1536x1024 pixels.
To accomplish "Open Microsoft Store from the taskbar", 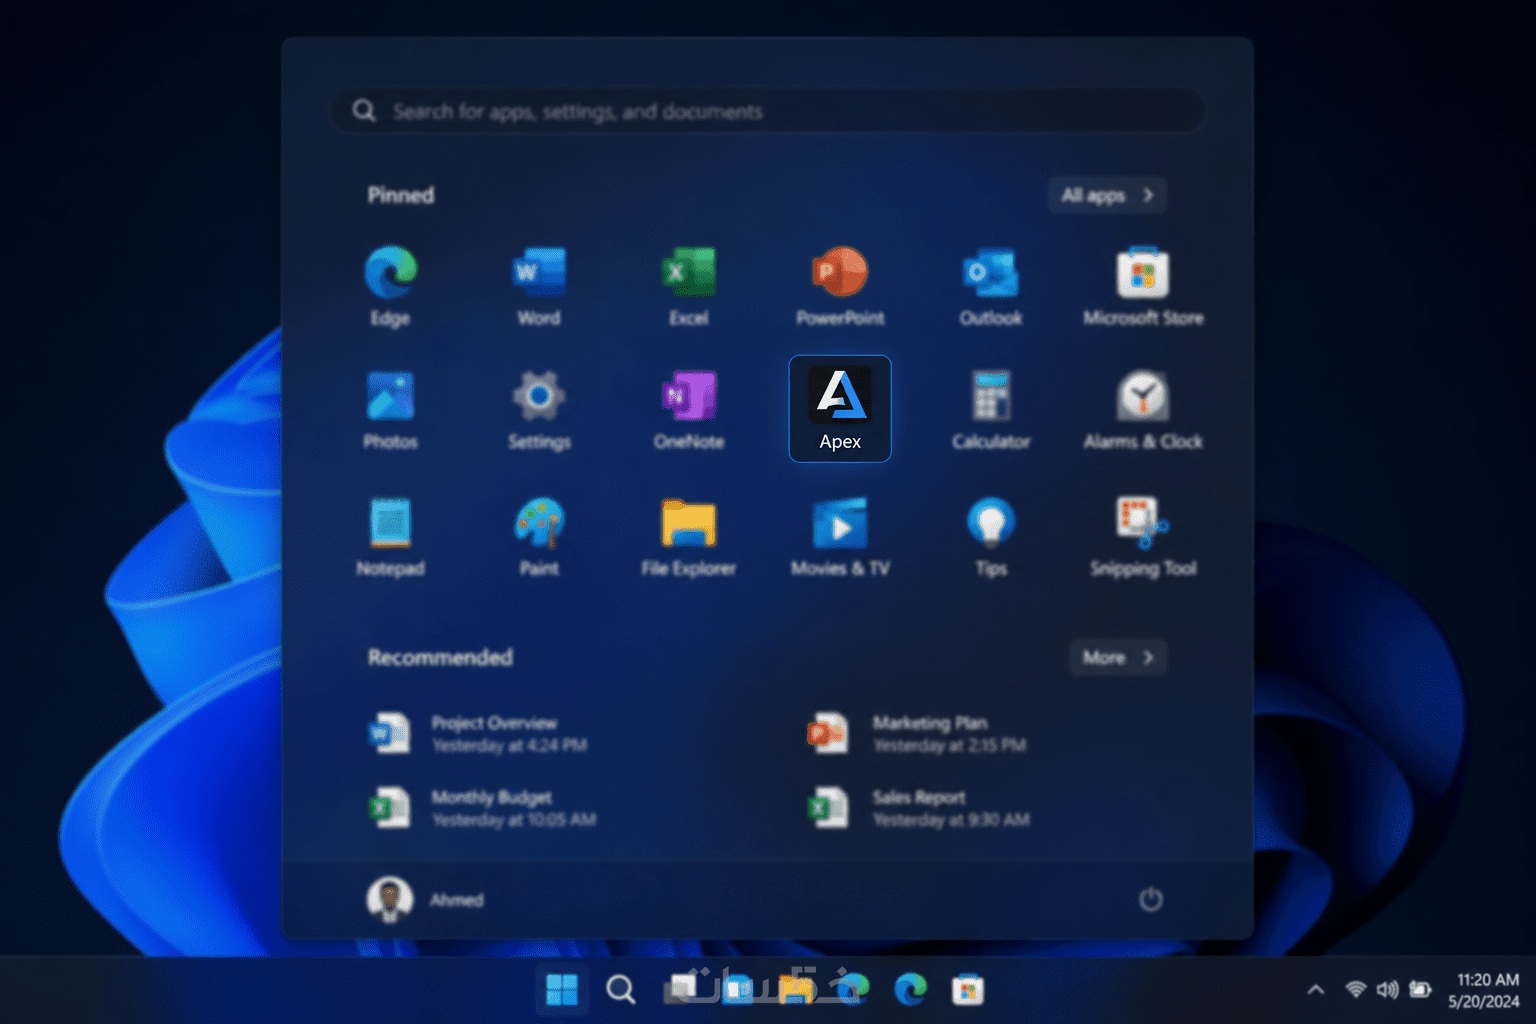I will tap(967, 990).
